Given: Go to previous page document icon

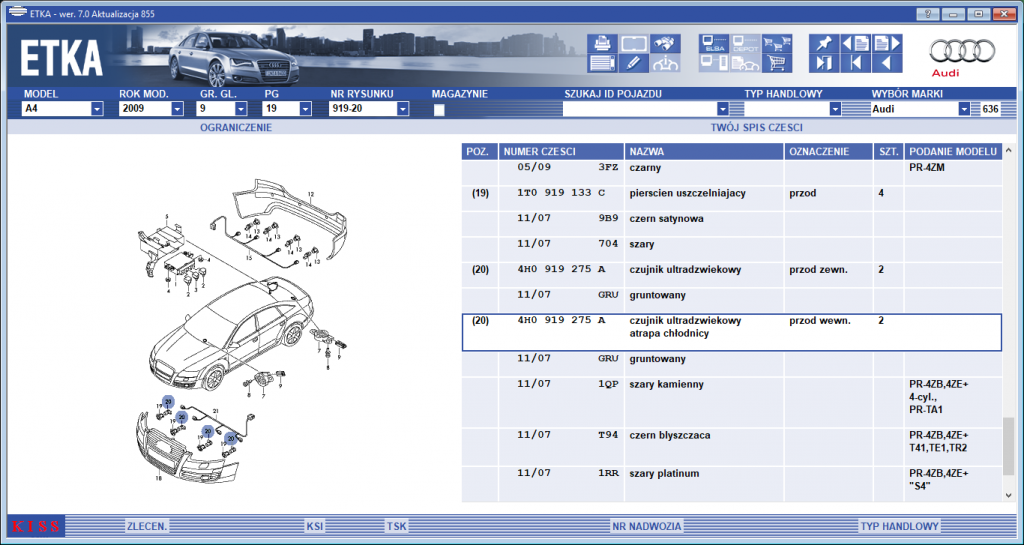Looking at the screenshot, I should tap(856, 44).
